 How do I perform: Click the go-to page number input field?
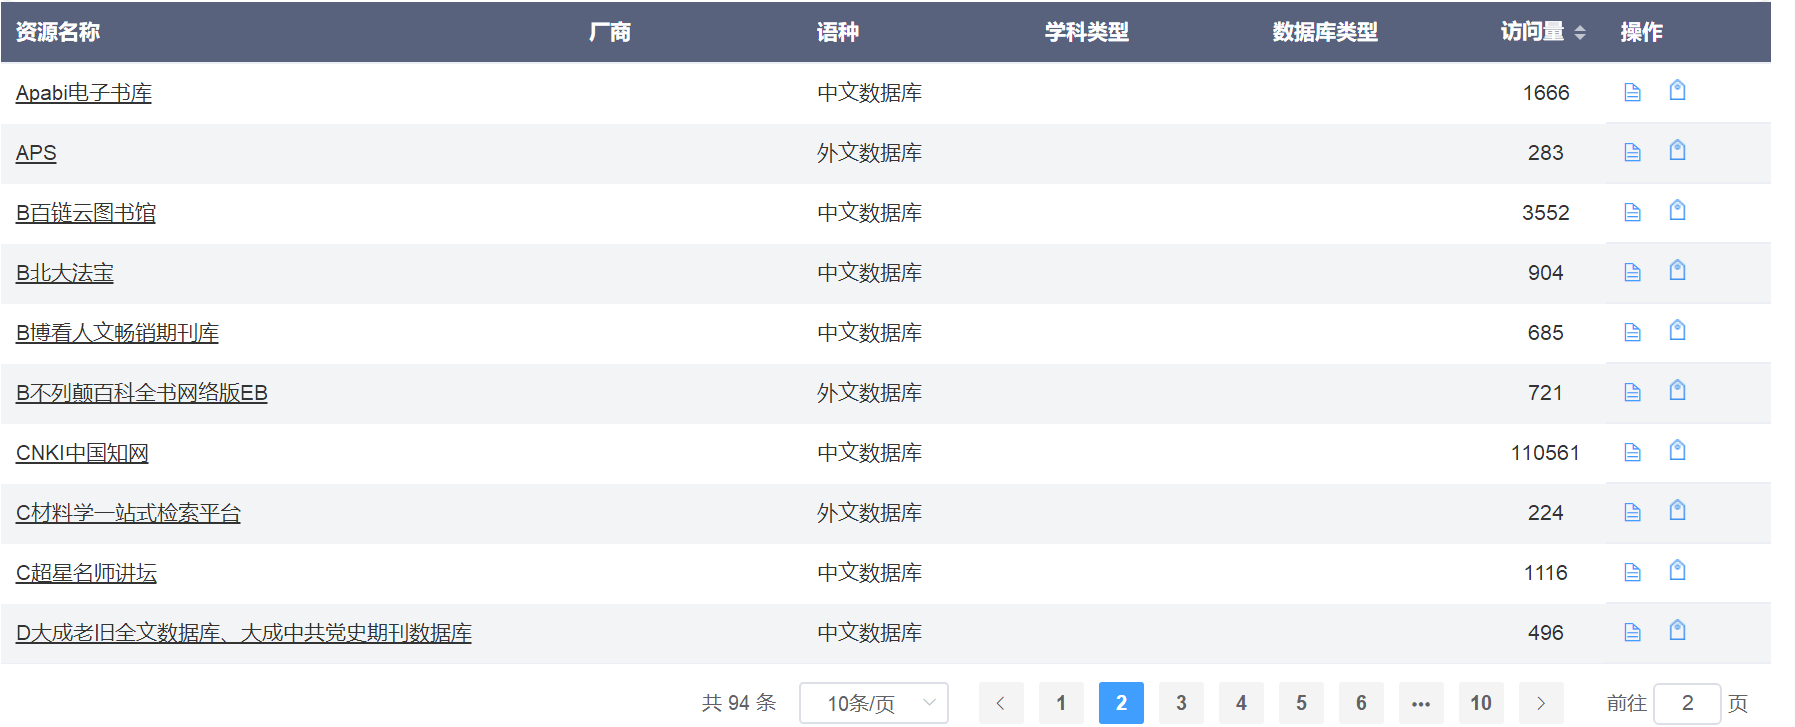tap(1686, 703)
